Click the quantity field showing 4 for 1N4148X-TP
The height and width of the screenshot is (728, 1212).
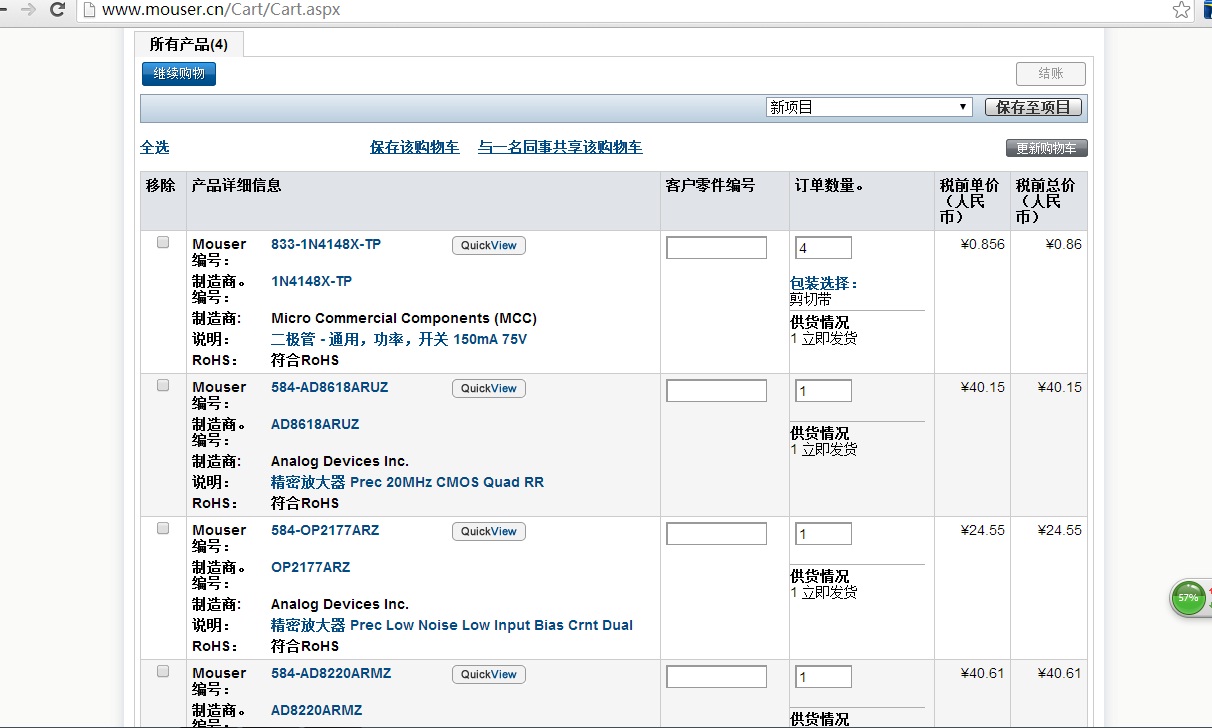(823, 247)
